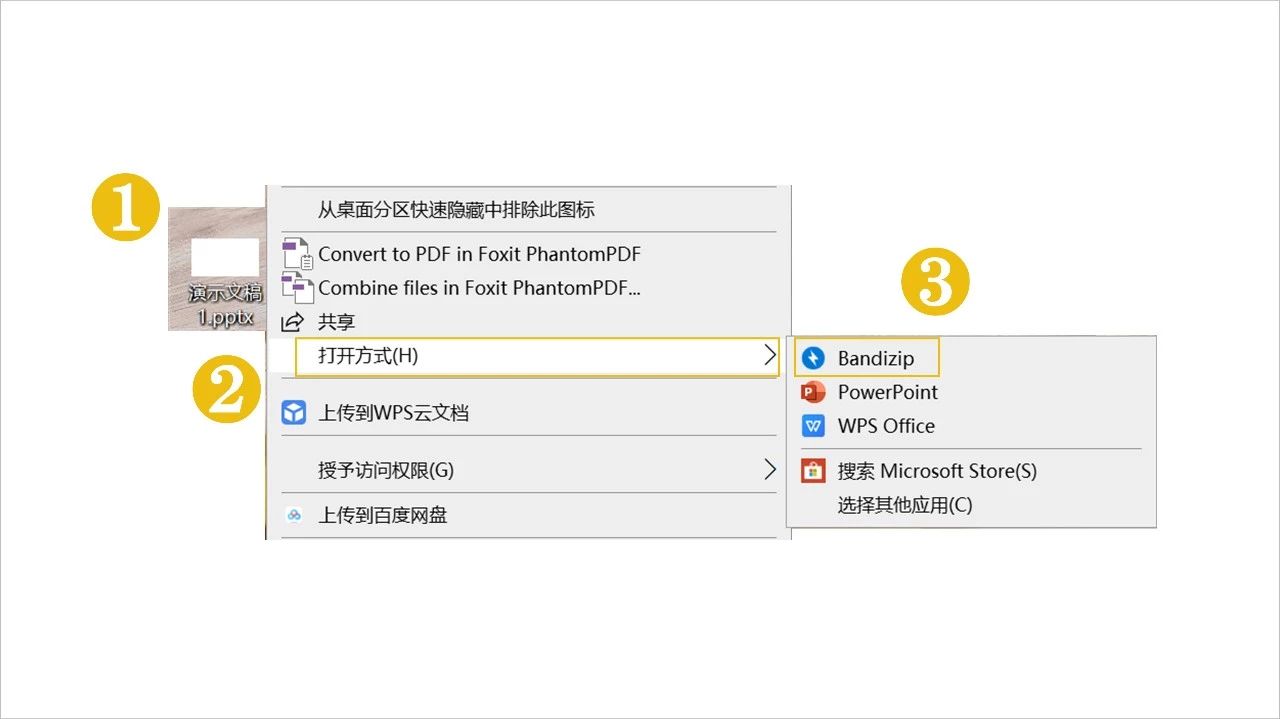Click Convert to PDF in Foxit PhantomPDF
This screenshot has height=719, width=1280.
480,253
